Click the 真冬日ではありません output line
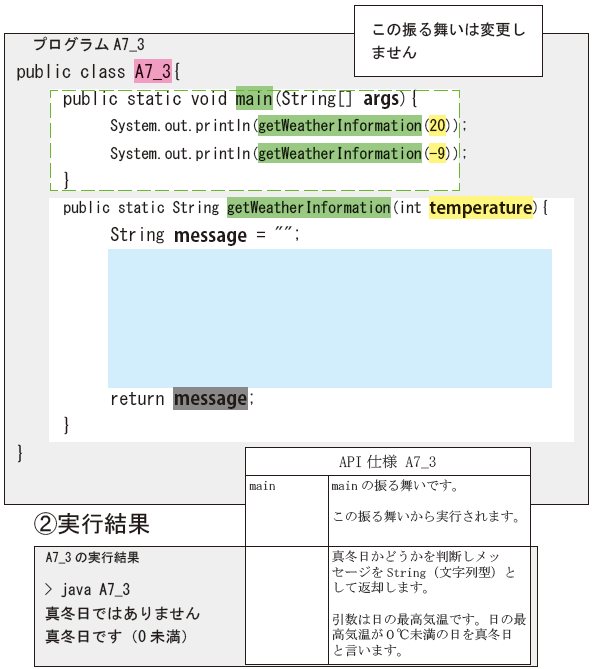592x669 pixels. coord(122,613)
